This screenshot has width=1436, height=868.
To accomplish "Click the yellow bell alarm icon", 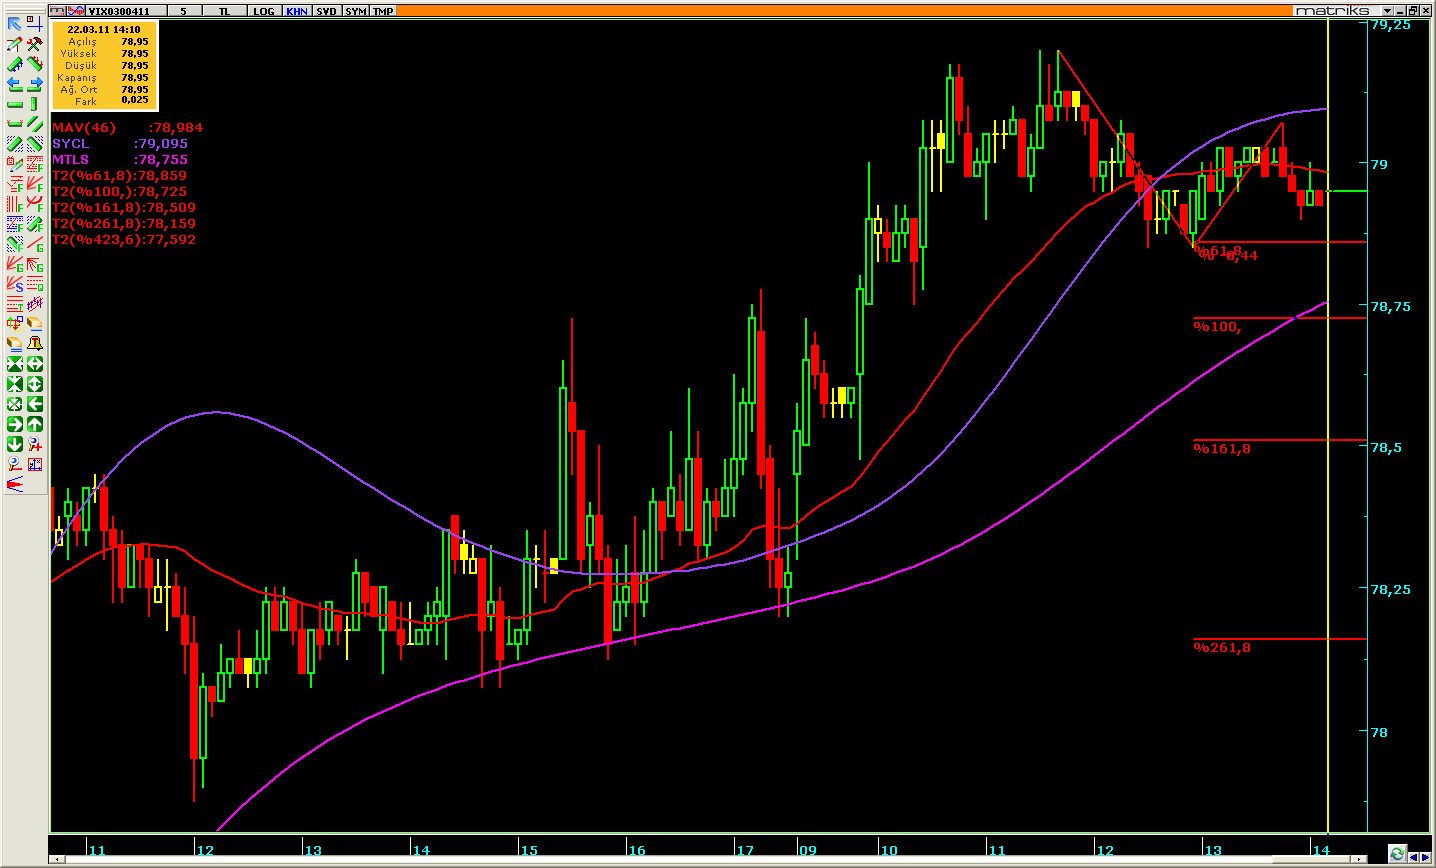I will pos(35,344).
